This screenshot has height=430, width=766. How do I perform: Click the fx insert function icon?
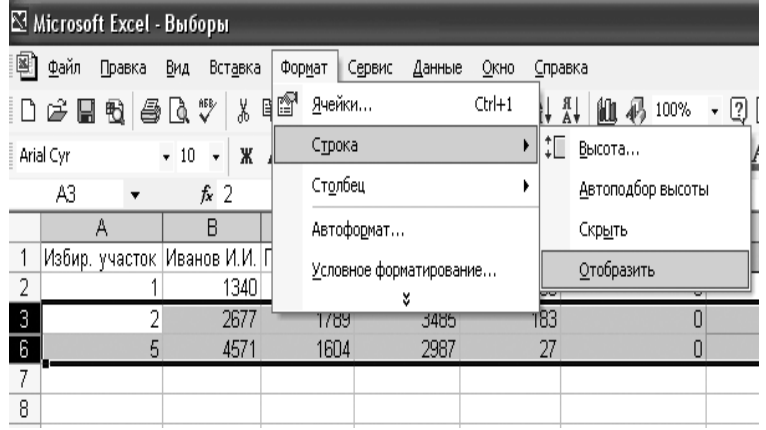(x=207, y=194)
